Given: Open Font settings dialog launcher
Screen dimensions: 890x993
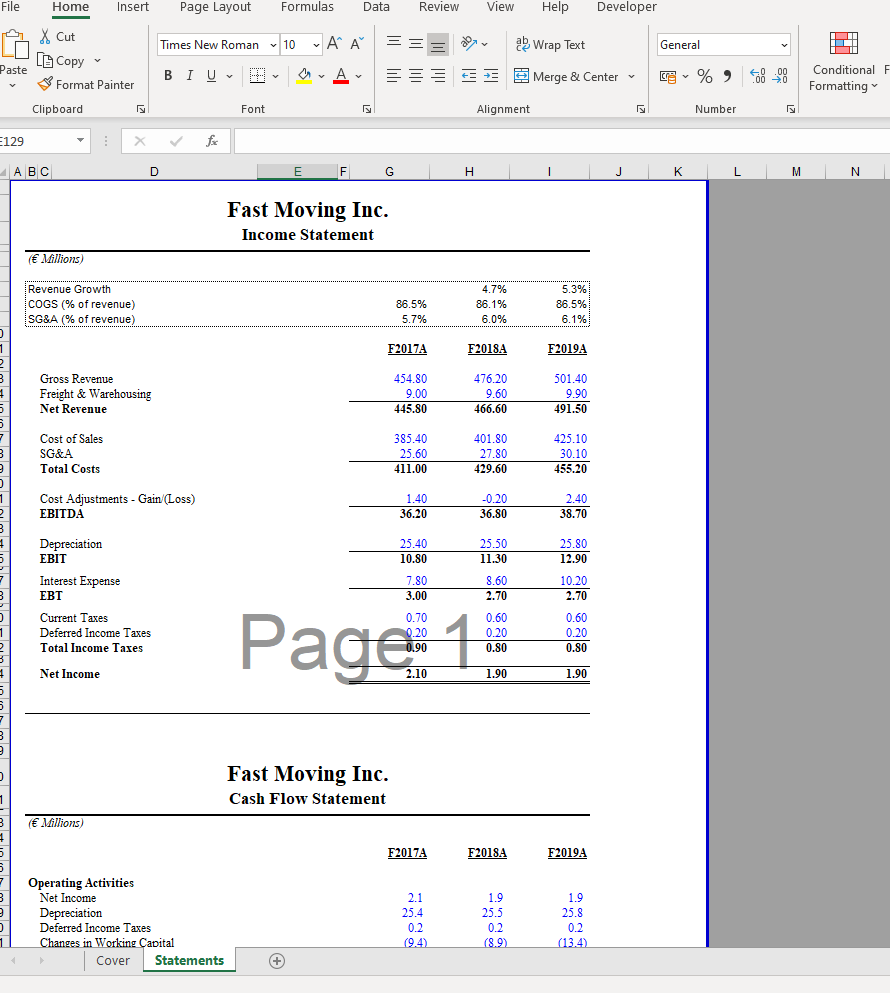Looking at the screenshot, I should click(x=367, y=109).
